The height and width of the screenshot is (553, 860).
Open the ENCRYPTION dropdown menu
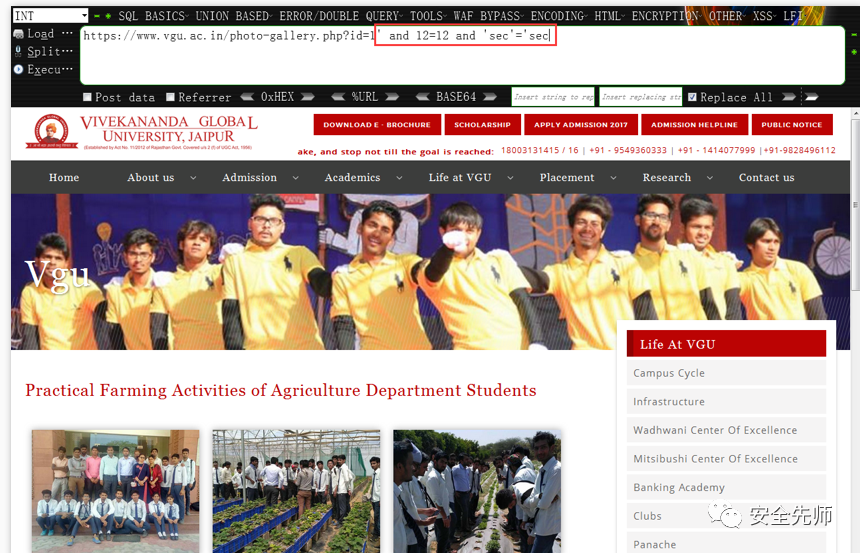click(x=667, y=16)
